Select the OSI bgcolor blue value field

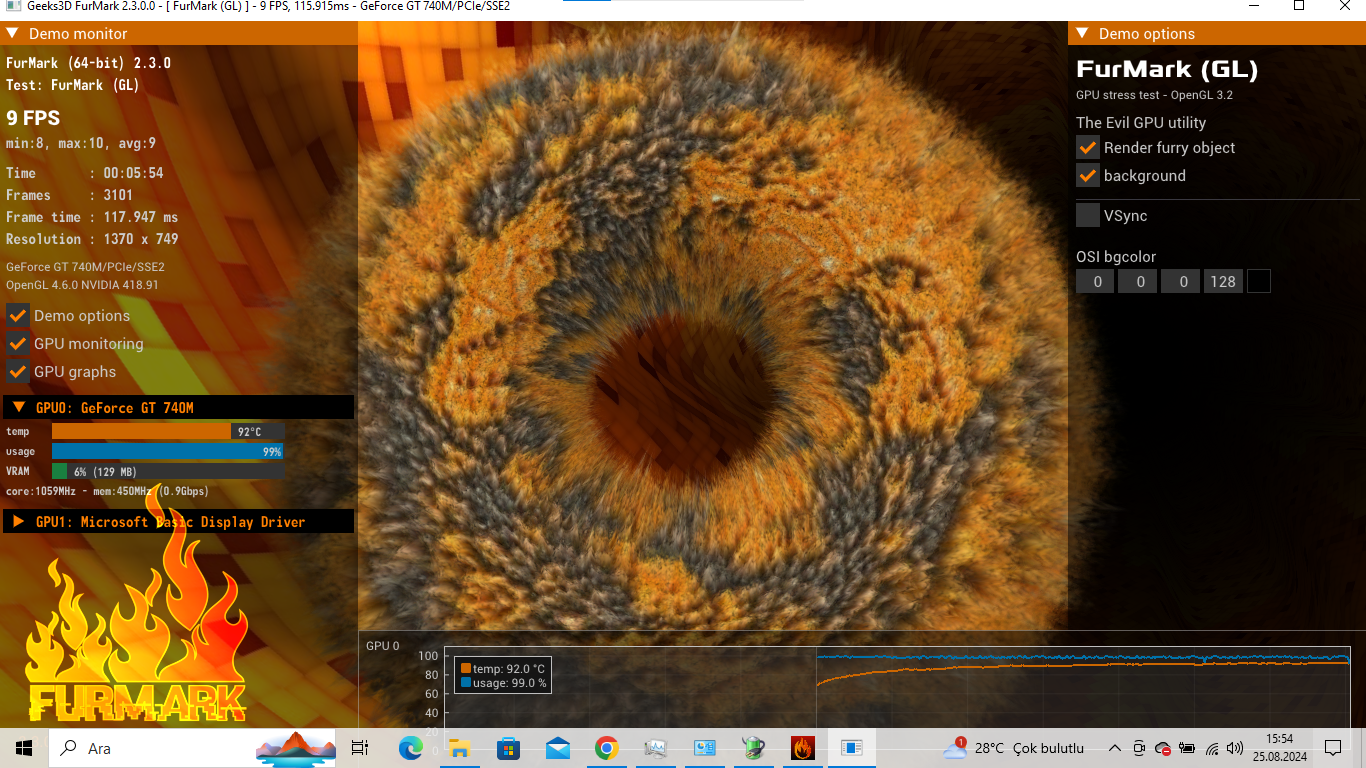[1182, 281]
